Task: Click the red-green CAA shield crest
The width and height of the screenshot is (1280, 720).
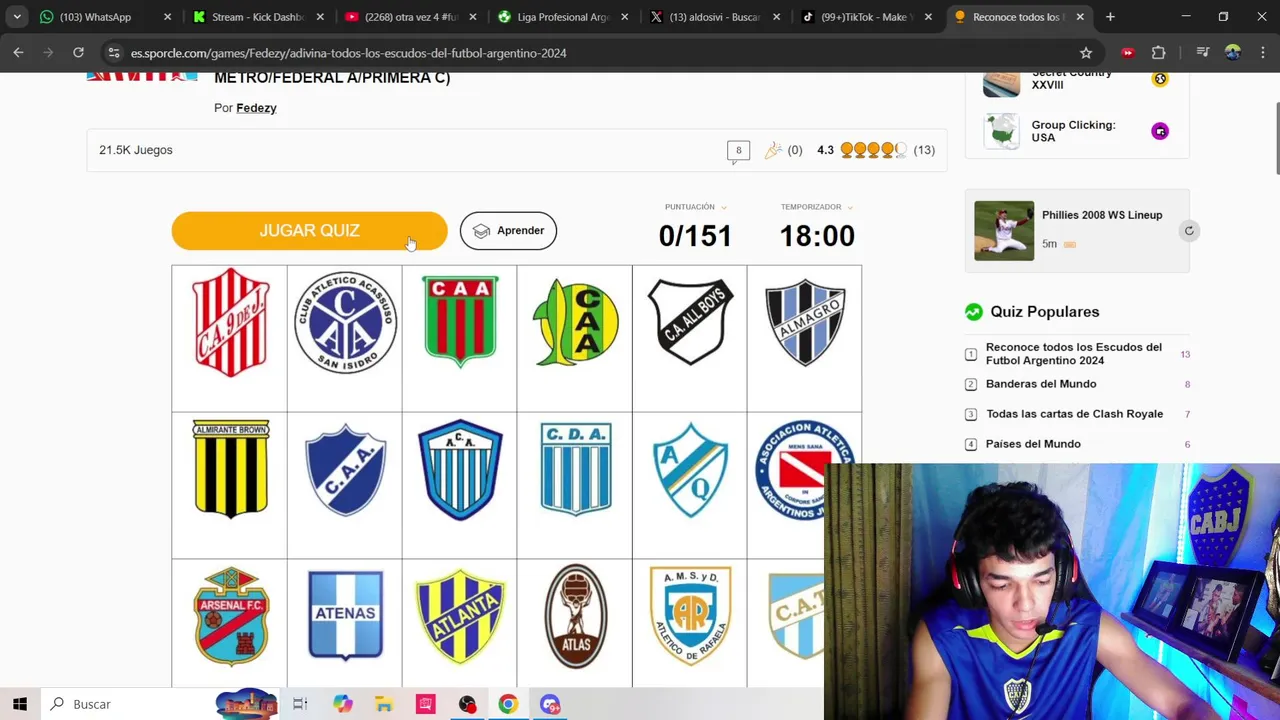Action: point(460,322)
